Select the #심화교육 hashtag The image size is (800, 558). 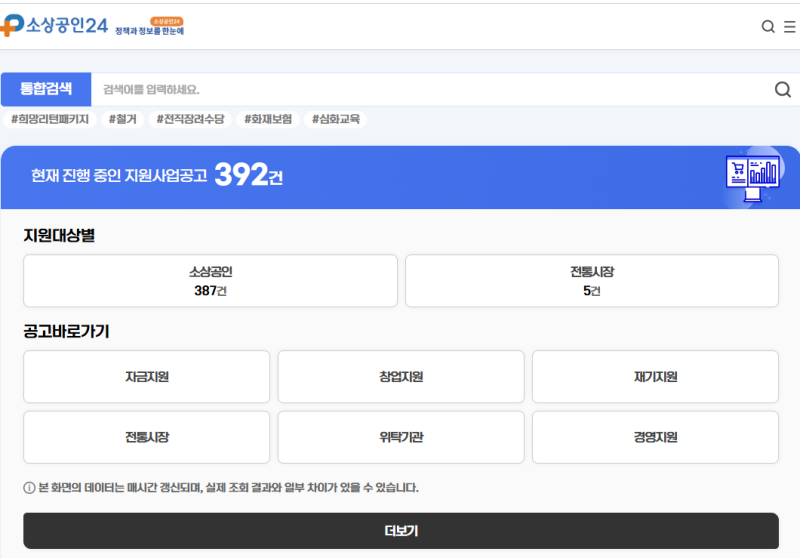point(336,119)
